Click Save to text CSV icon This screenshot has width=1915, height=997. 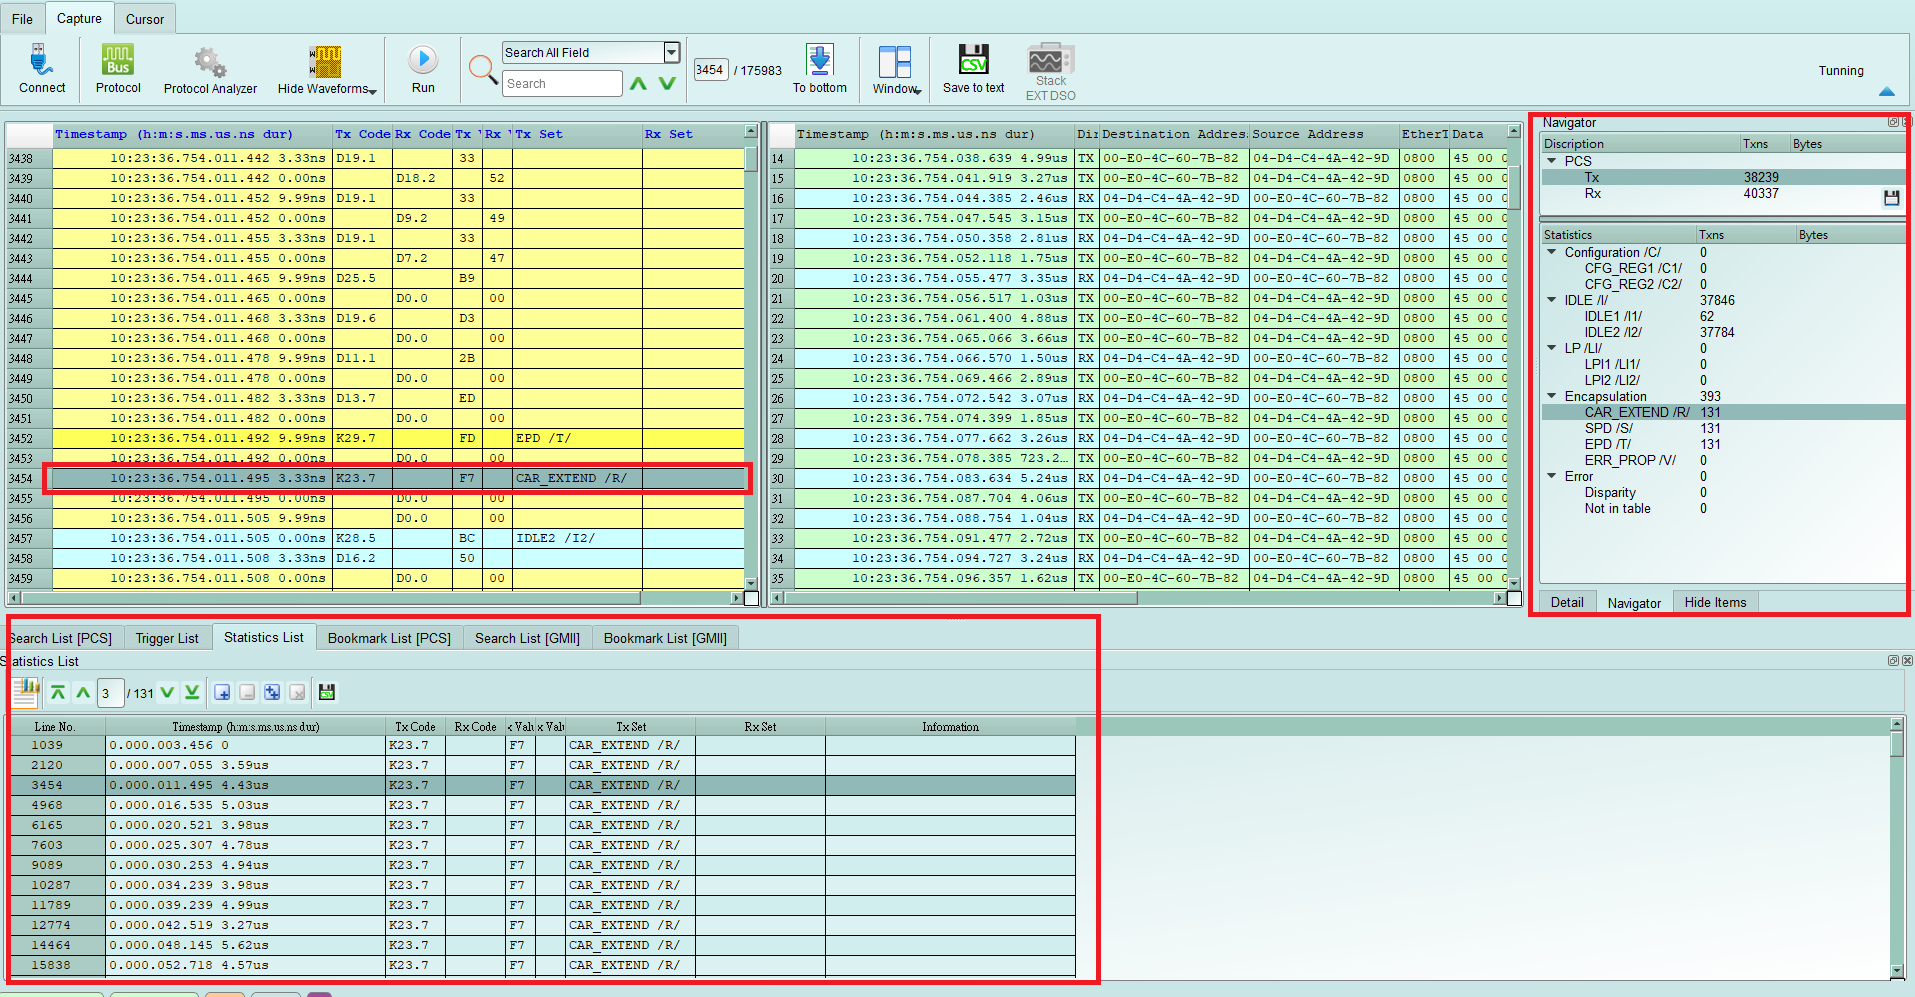(x=973, y=60)
